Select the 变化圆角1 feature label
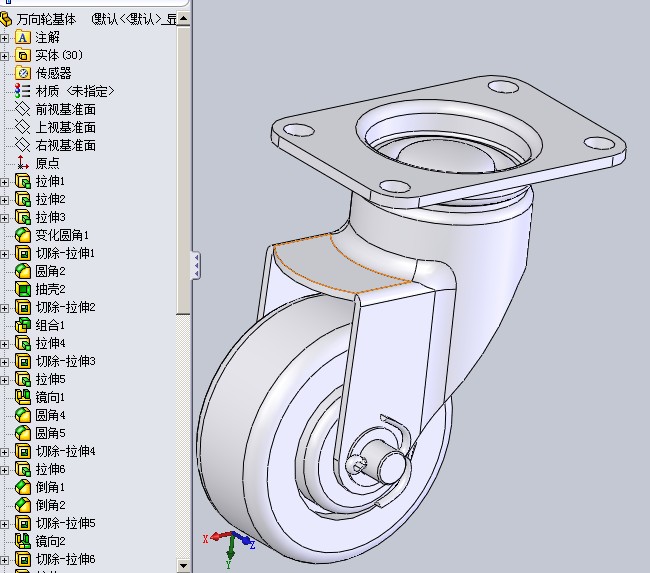 [62, 235]
